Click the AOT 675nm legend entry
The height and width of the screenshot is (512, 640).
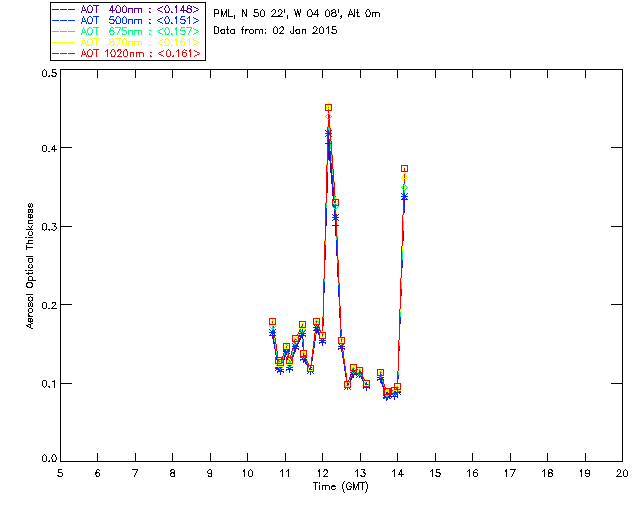click(x=126, y=31)
